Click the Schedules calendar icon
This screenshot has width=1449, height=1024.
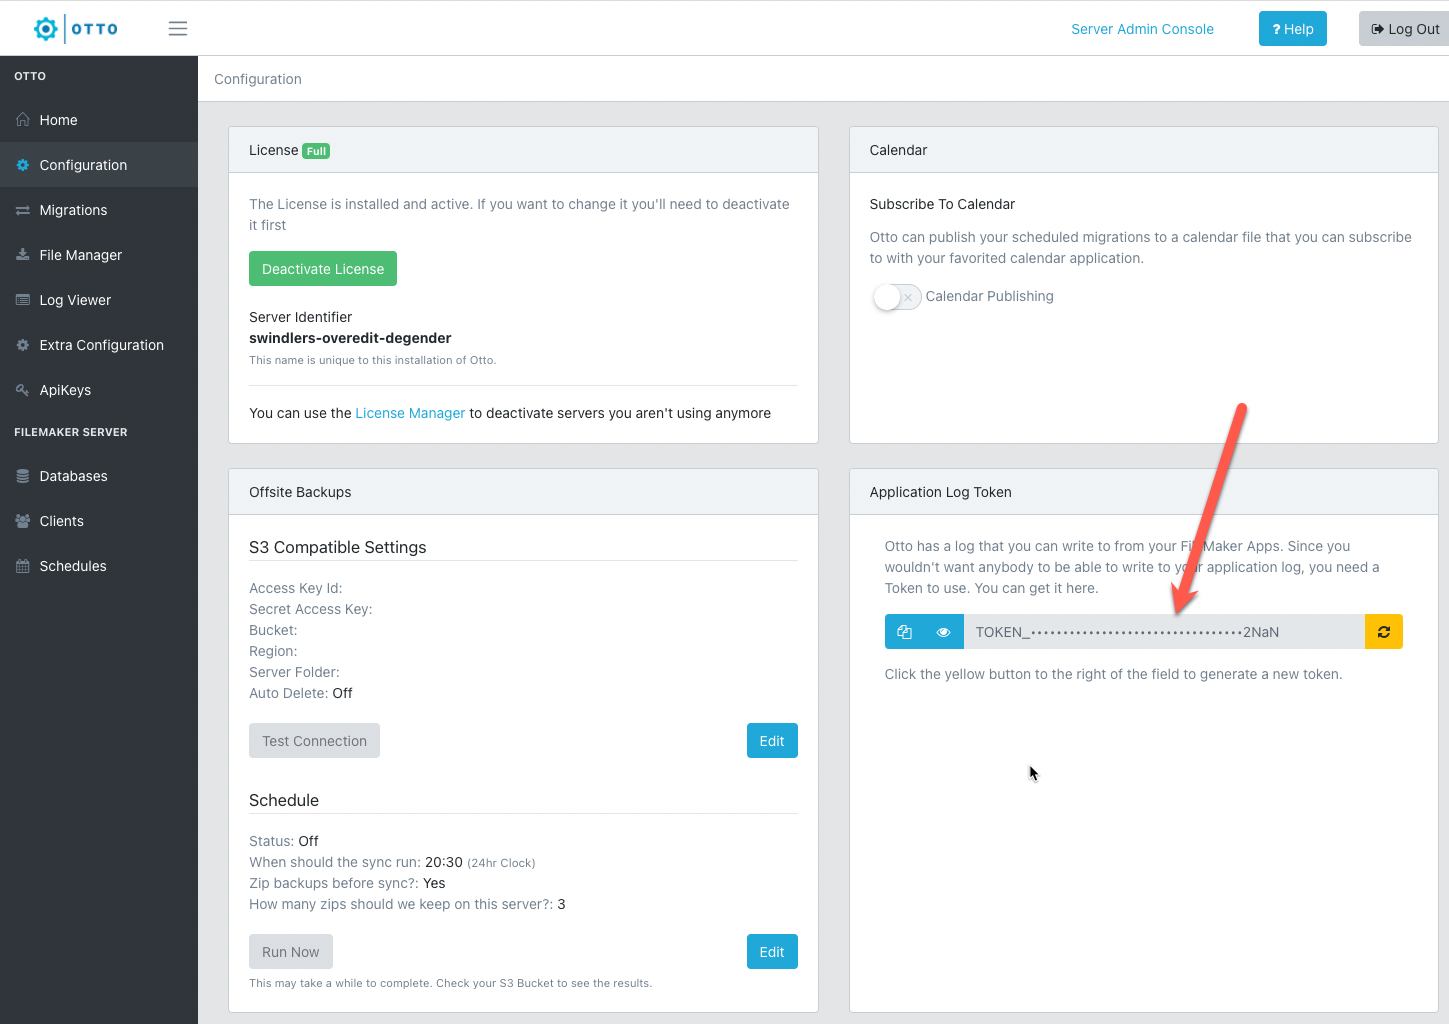click(23, 566)
